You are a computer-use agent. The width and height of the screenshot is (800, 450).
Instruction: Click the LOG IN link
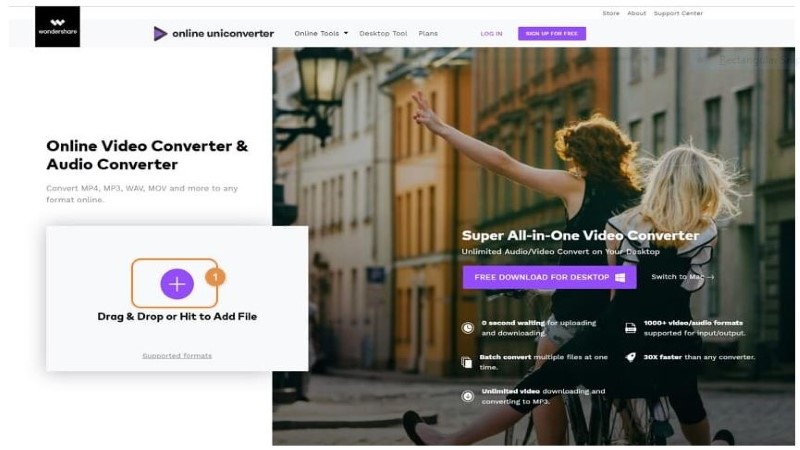(491, 34)
